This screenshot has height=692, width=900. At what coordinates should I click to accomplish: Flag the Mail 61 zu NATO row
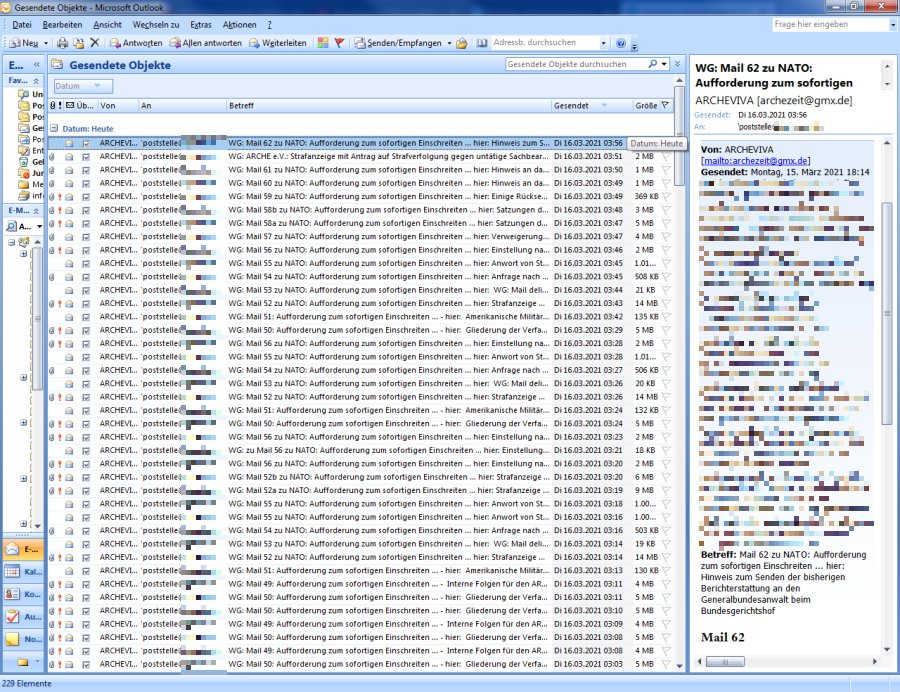[x=666, y=170]
